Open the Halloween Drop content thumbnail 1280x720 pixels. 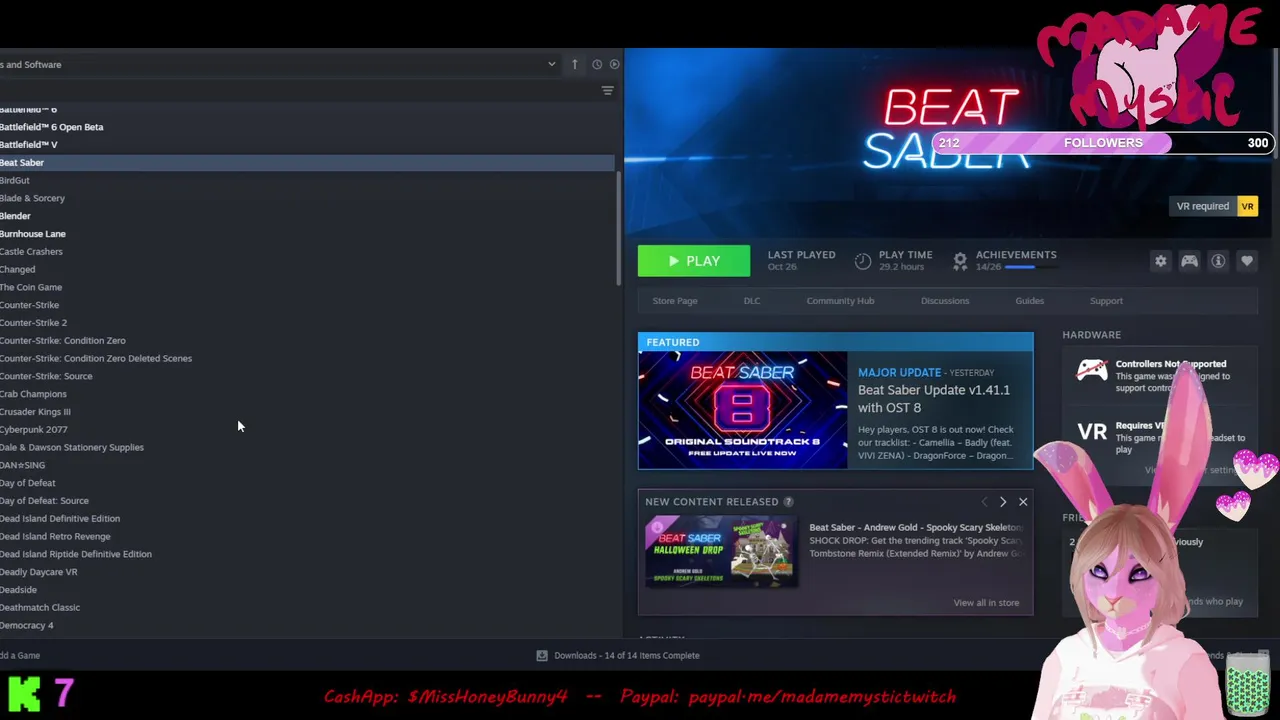tap(721, 551)
